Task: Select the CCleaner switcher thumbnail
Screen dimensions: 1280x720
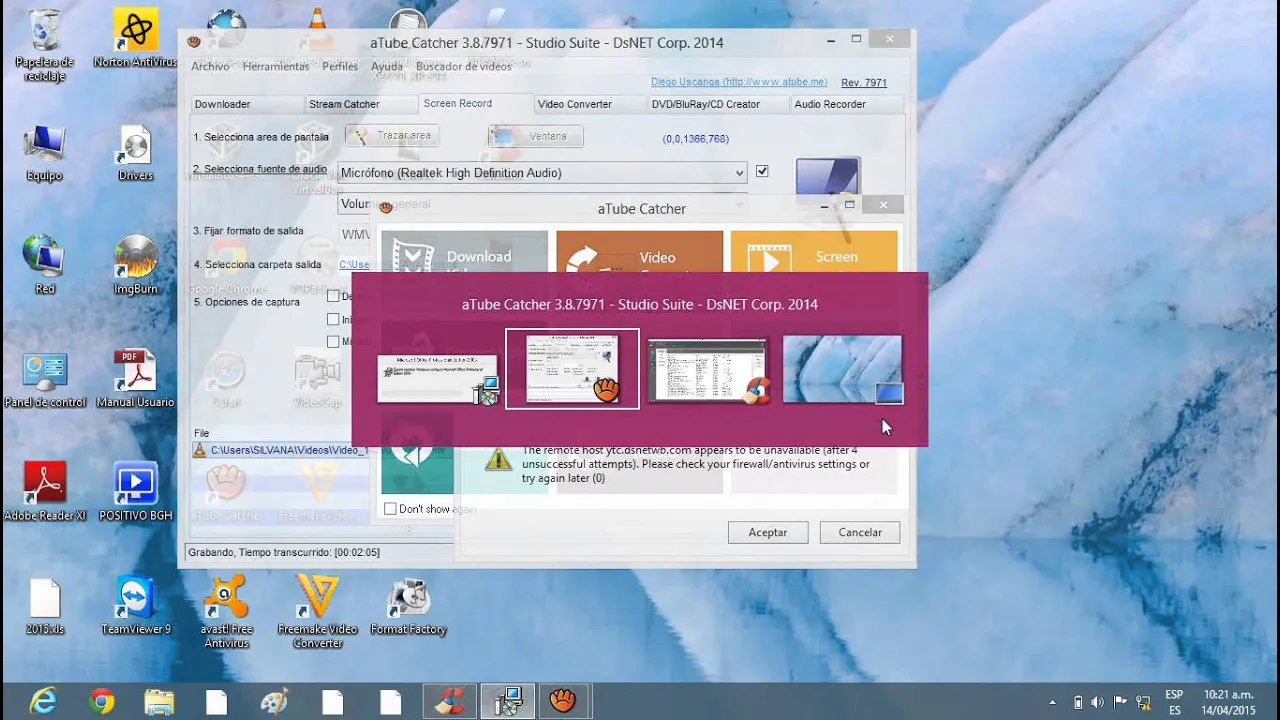Action: (707, 370)
